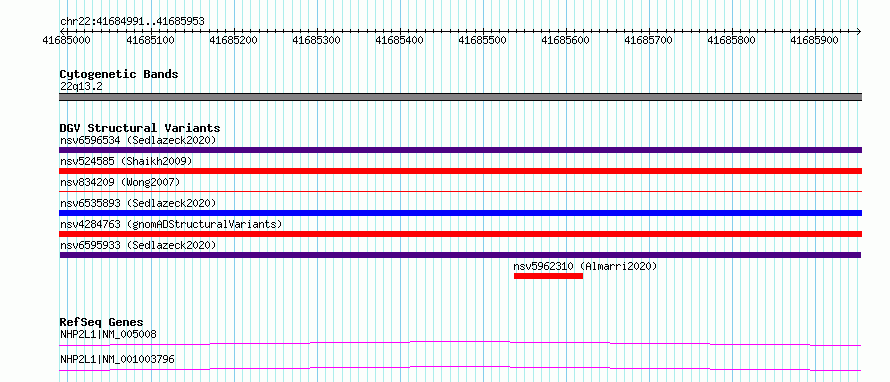Viewport: 890px width, 382px height.
Task: Open the nsv524585 (Shaikh2009) variant label
Action: pos(126,161)
